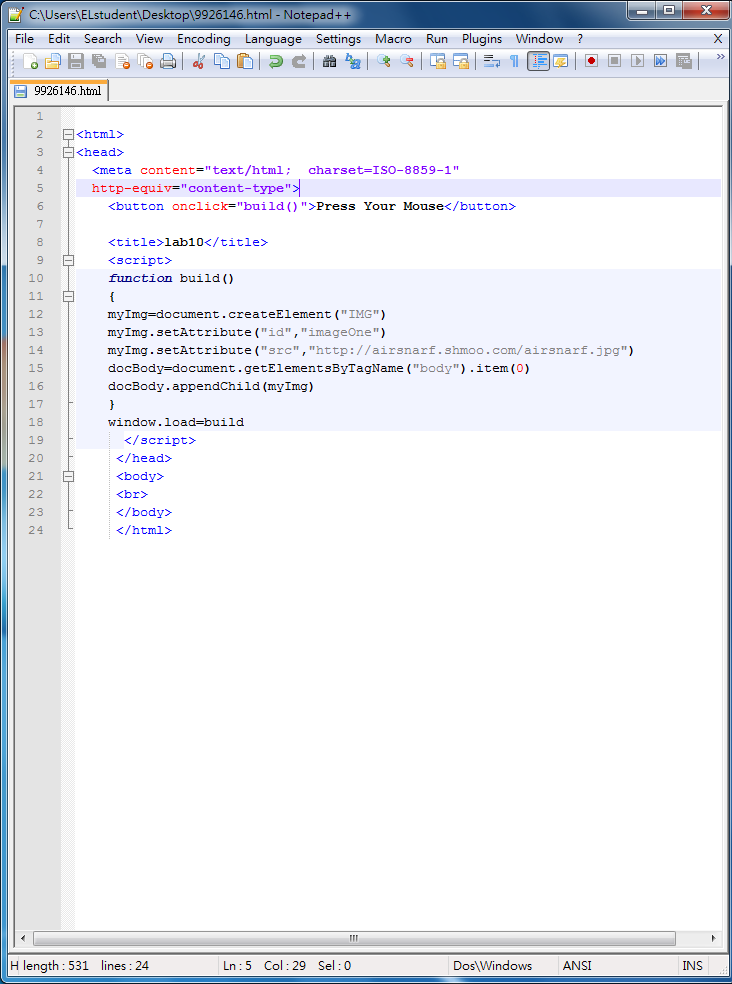
Task: Click the Close All documents icon
Action: (145, 61)
